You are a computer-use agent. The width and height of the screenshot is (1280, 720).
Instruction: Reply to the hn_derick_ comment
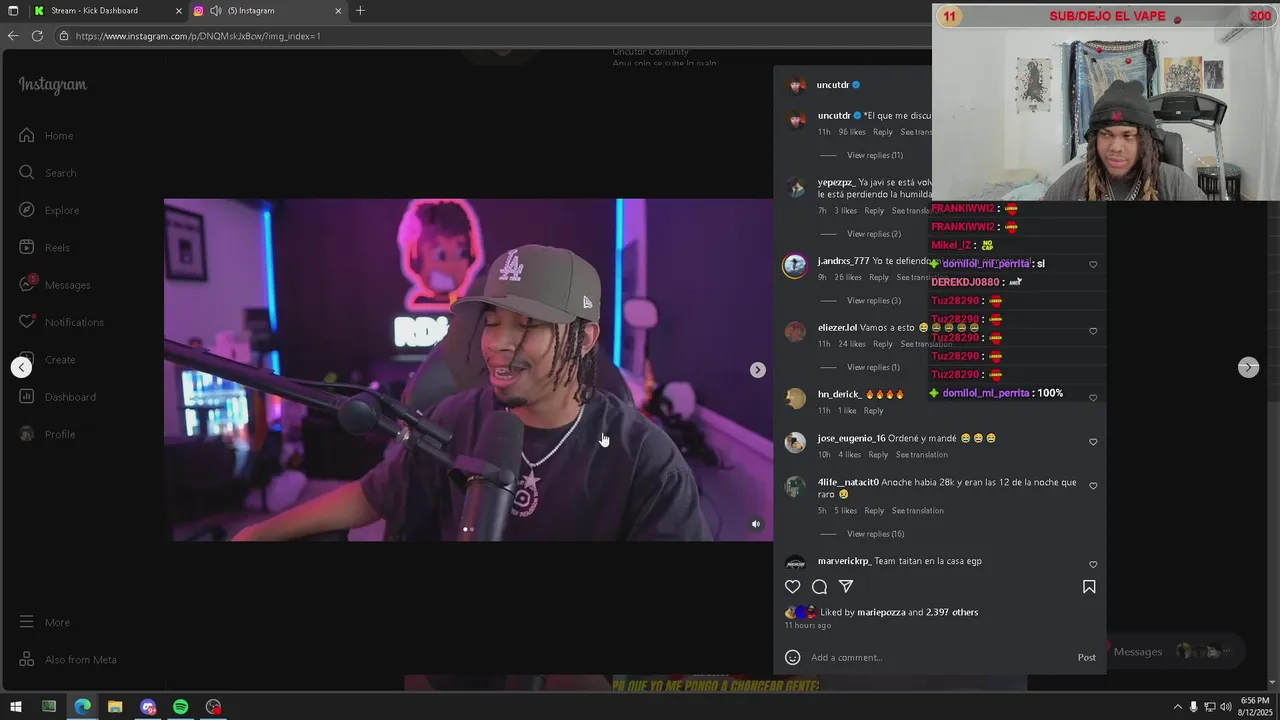point(873,411)
